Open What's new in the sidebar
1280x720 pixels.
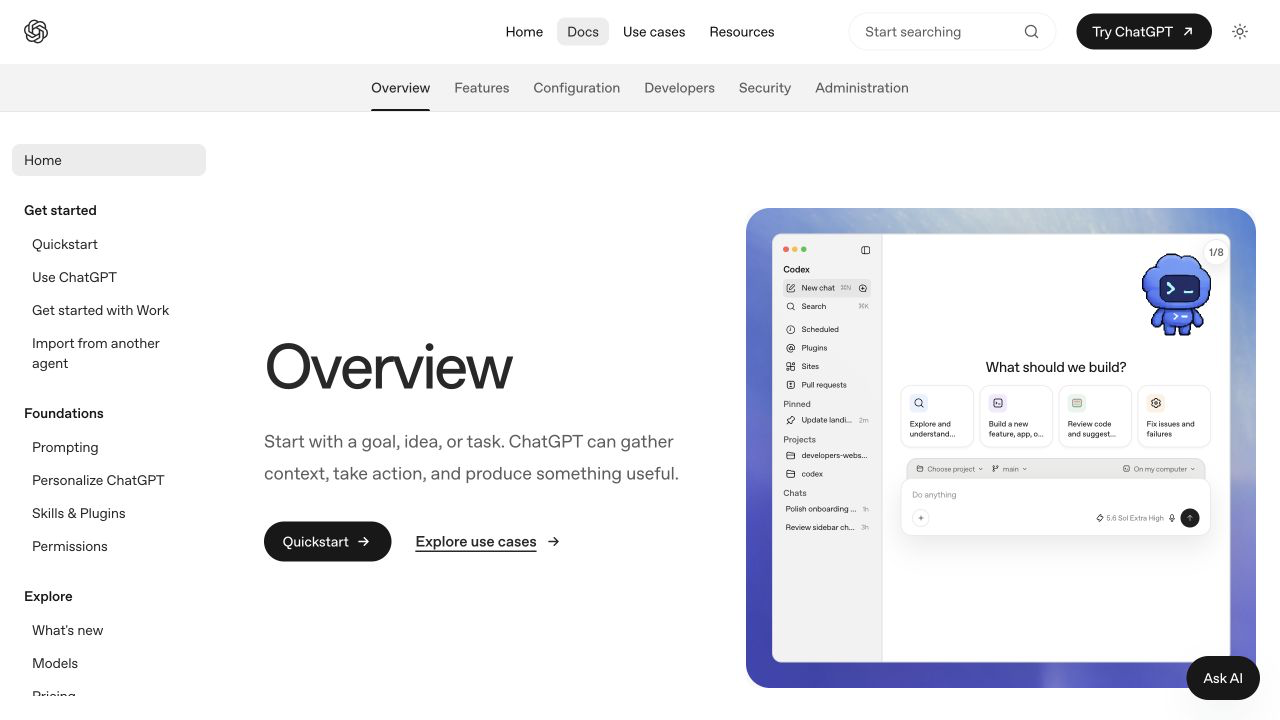pyautogui.click(x=68, y=630)
